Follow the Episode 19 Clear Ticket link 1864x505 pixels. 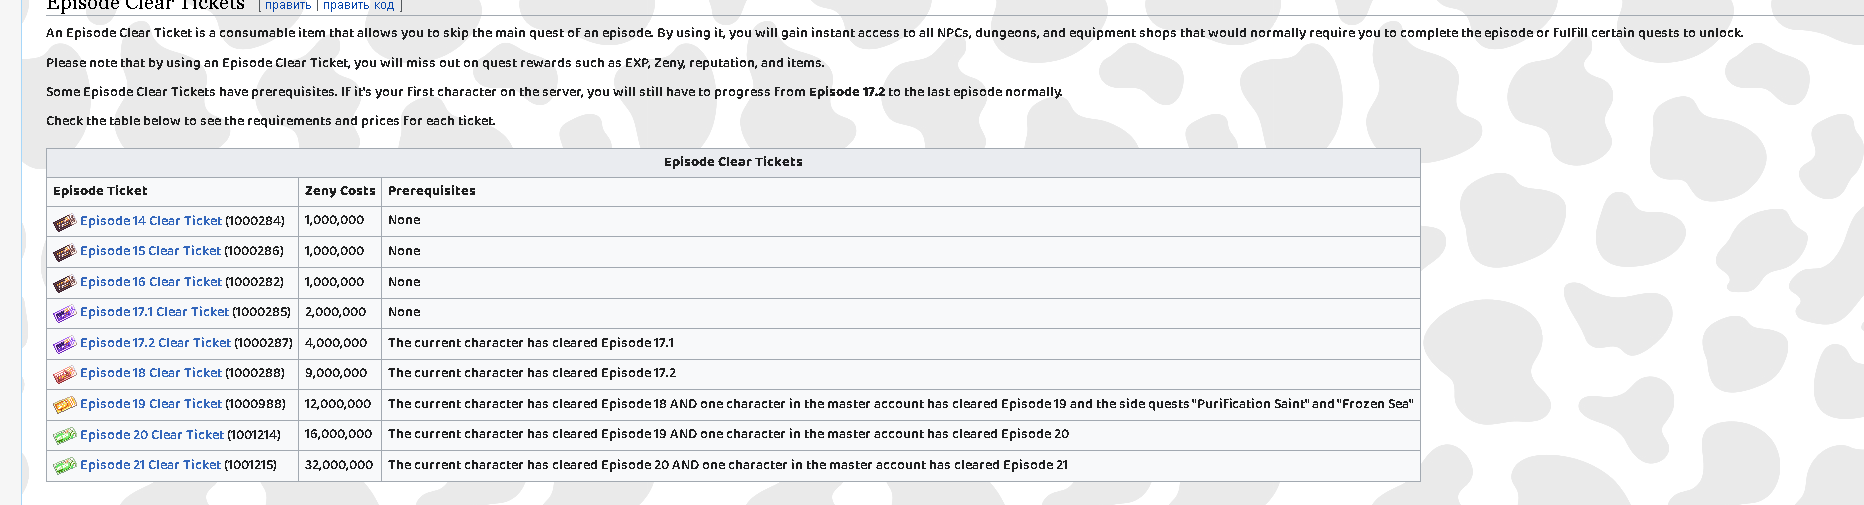point(151,404)
